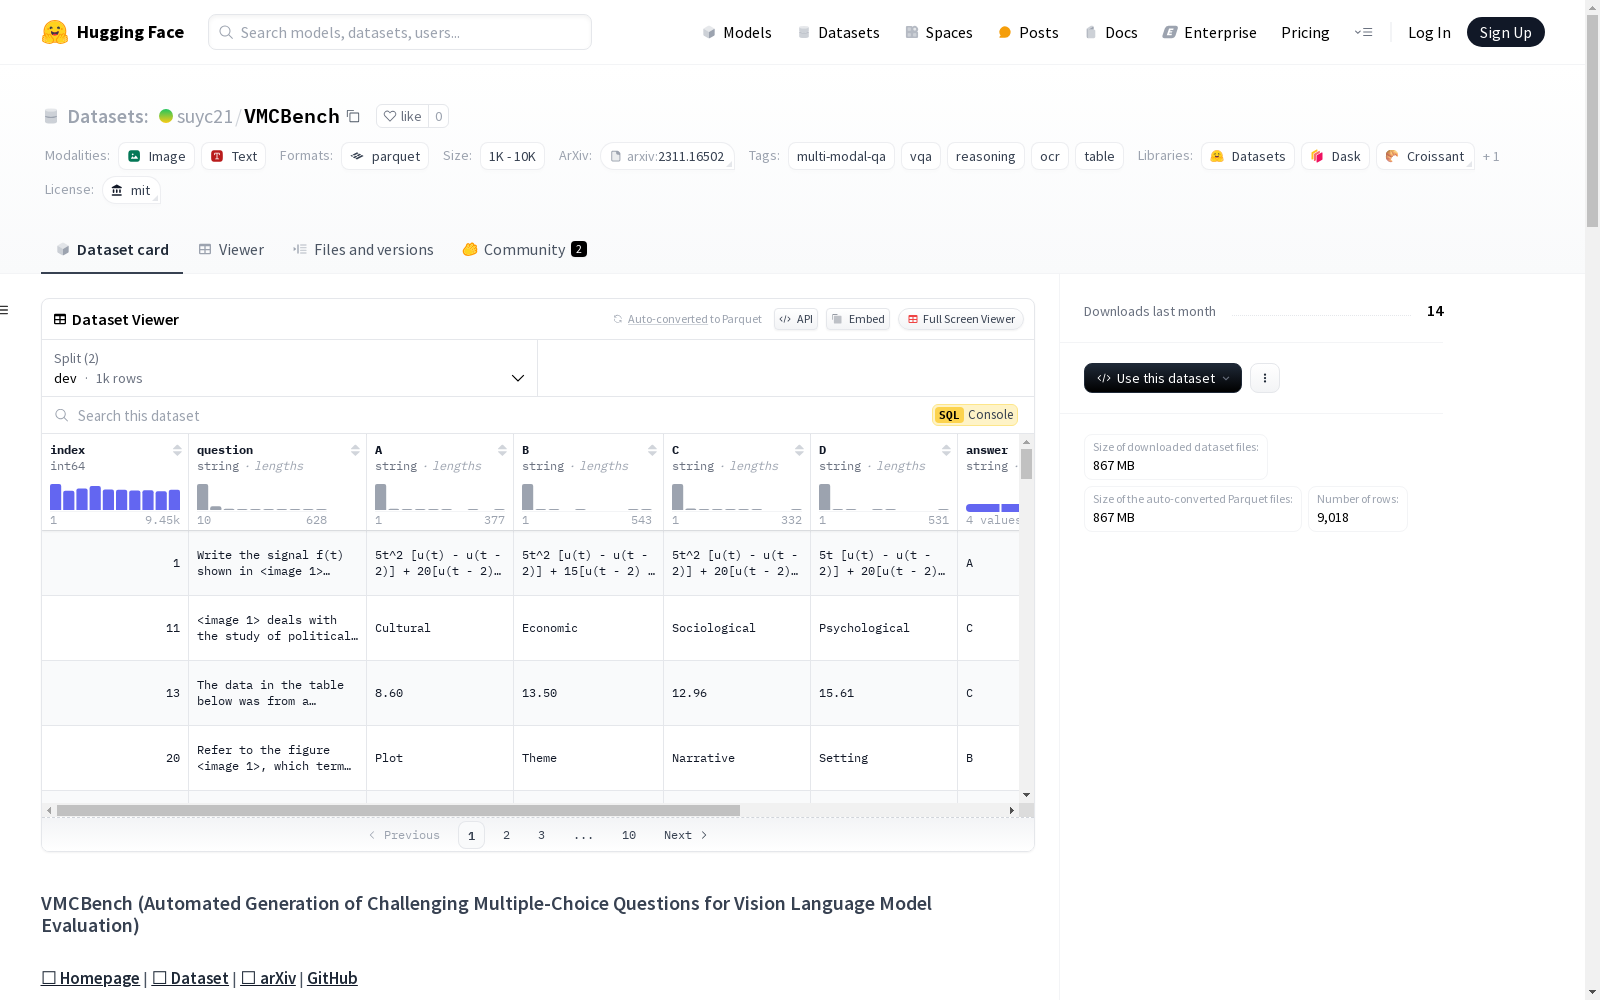
Task: Click the Image modality tag
Action: click(156, 156)
